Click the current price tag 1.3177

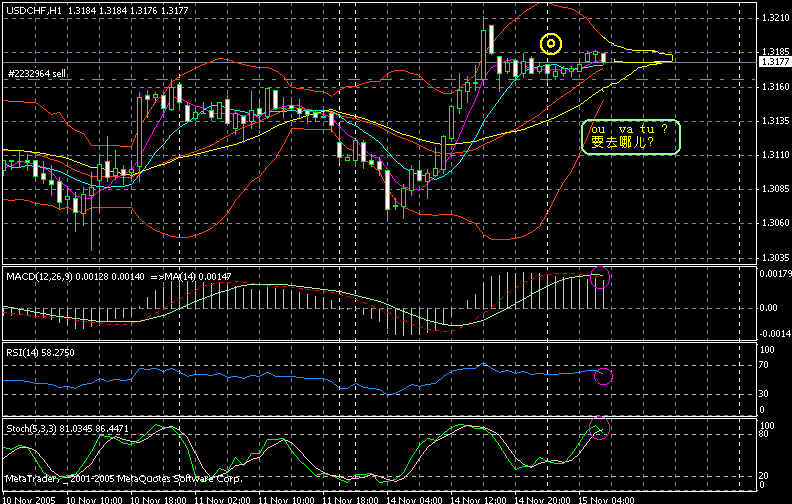775,62
